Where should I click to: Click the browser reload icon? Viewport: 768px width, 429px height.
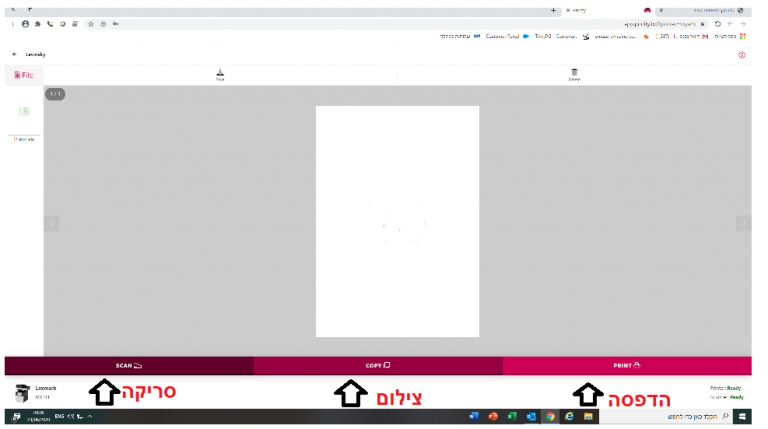coord(718,24)
